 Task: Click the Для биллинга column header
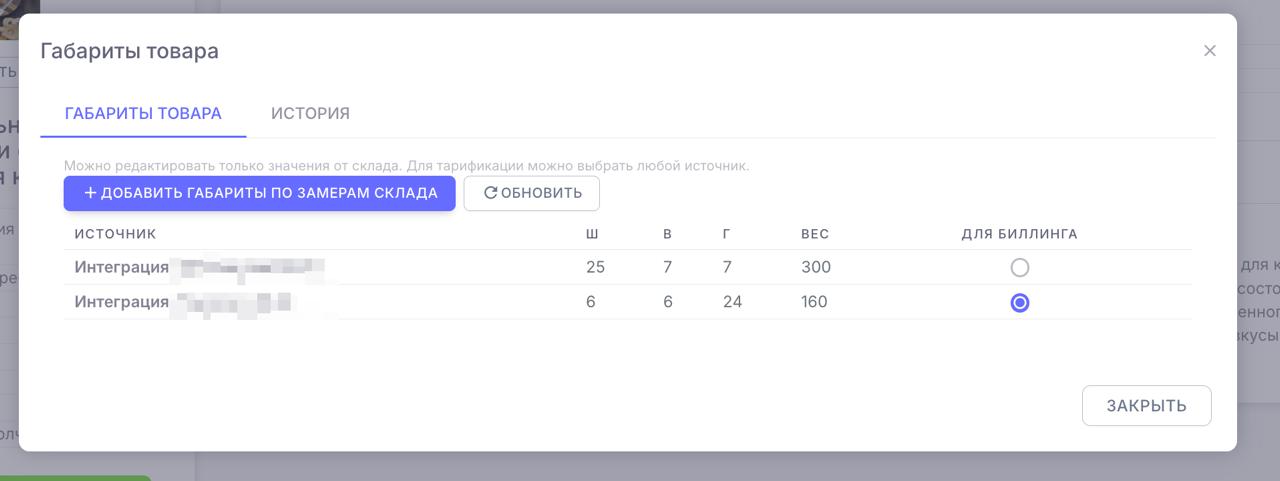click(1019, 235)
